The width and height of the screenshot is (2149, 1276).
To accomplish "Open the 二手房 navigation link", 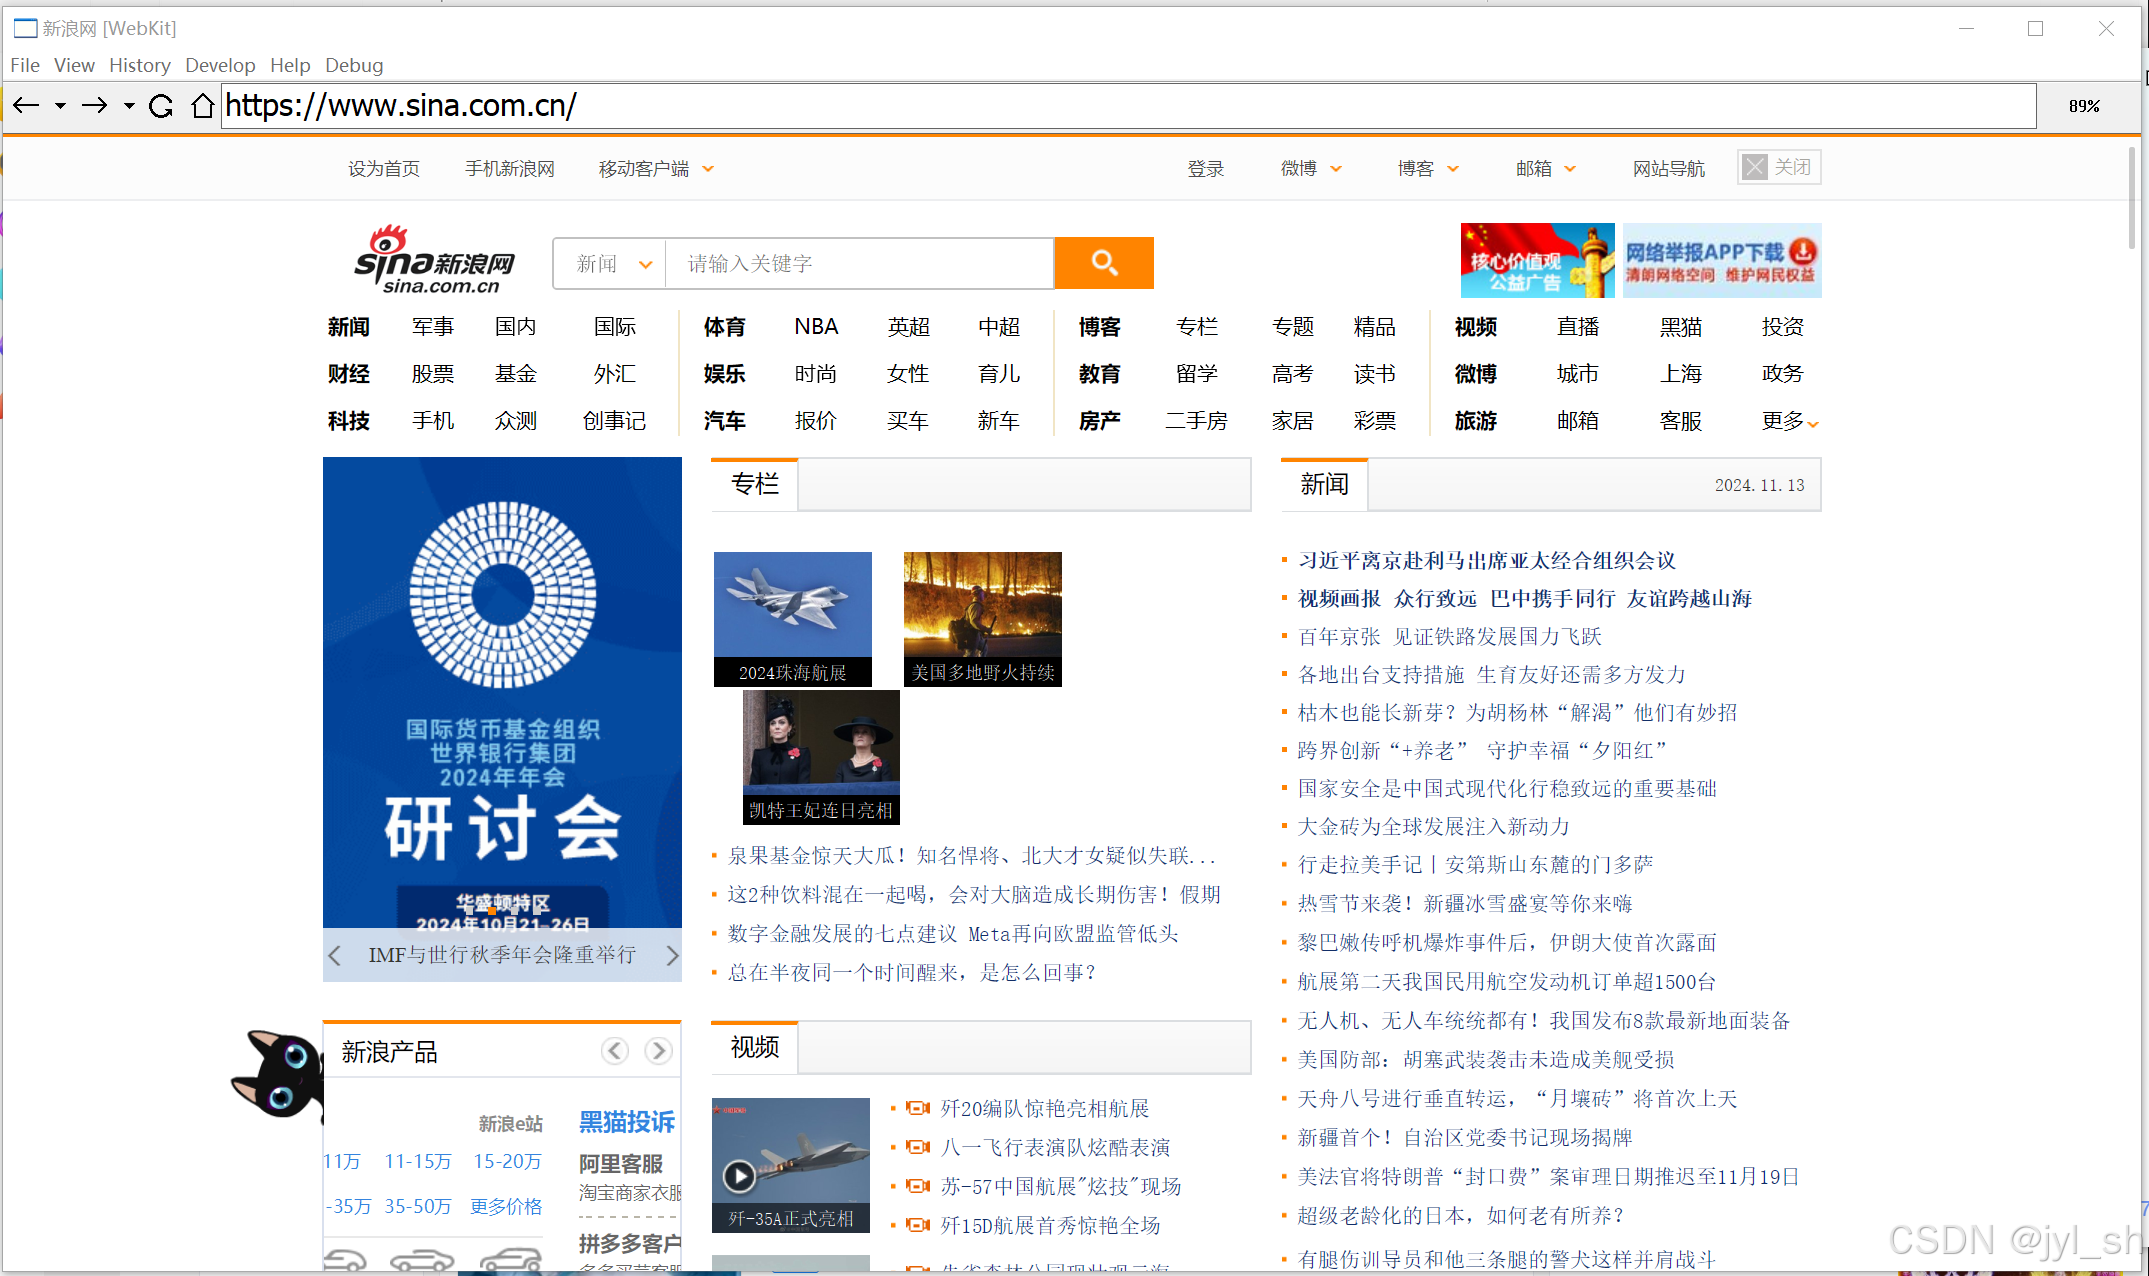I will point(1196,421).
